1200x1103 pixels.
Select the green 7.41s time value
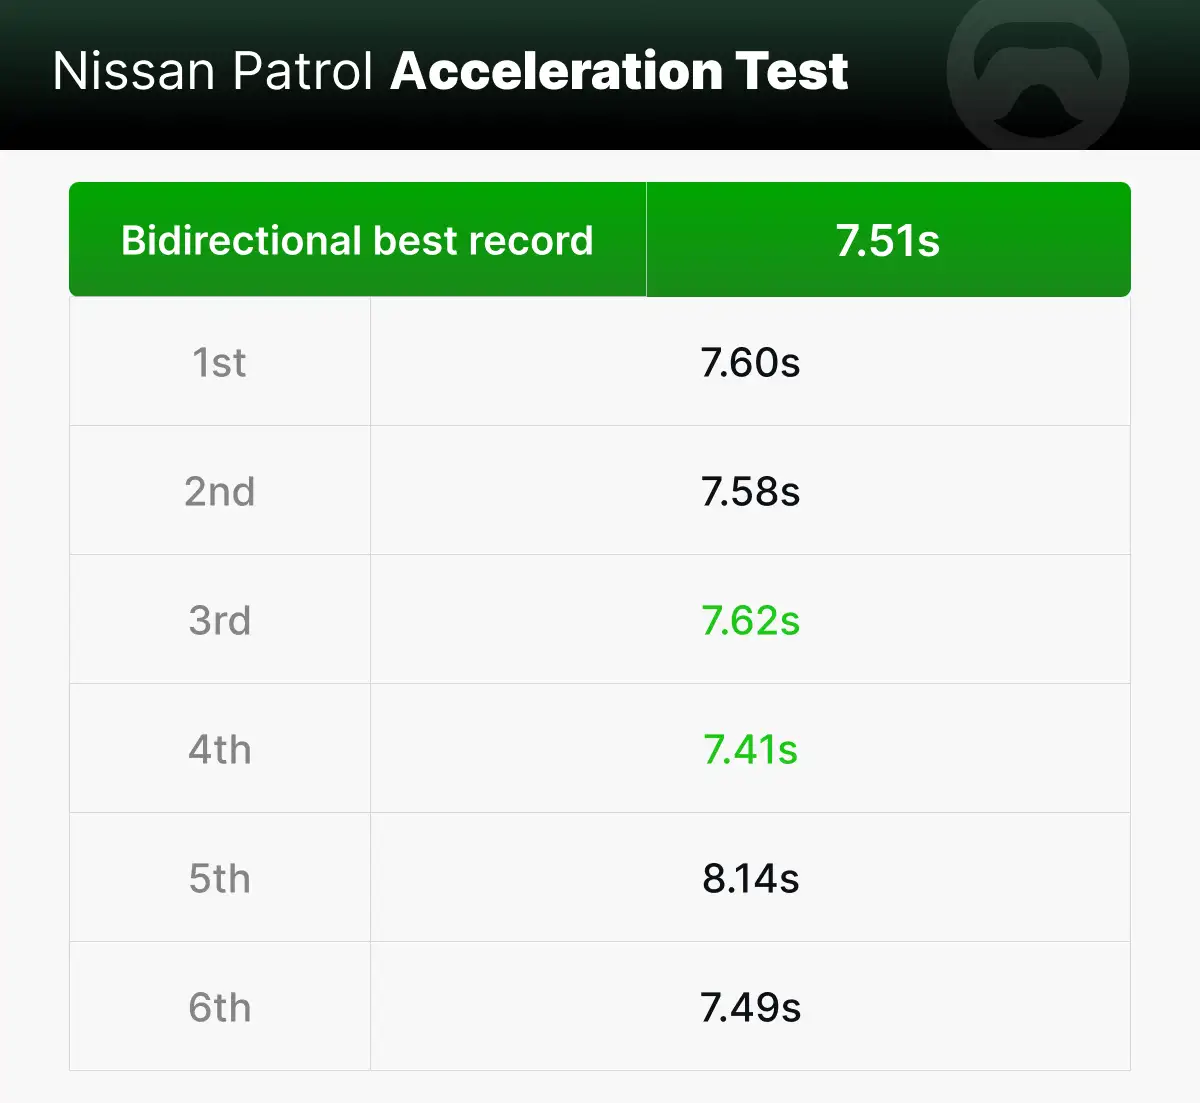coord(750,750)
